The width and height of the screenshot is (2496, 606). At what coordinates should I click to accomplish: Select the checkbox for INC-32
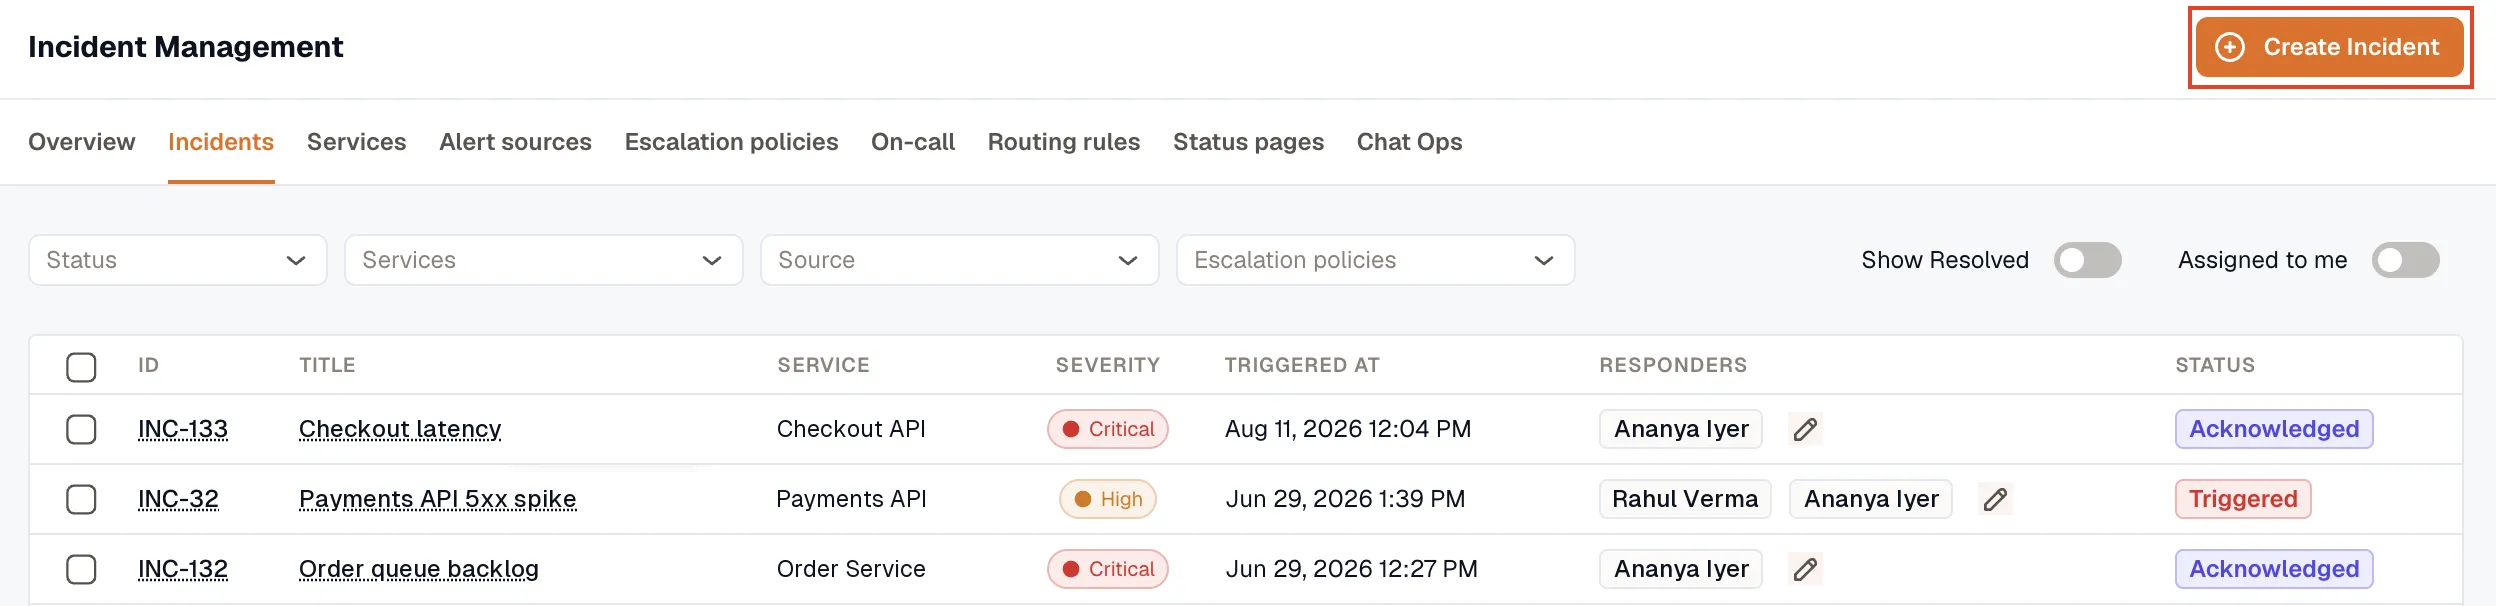click(81, 499)
